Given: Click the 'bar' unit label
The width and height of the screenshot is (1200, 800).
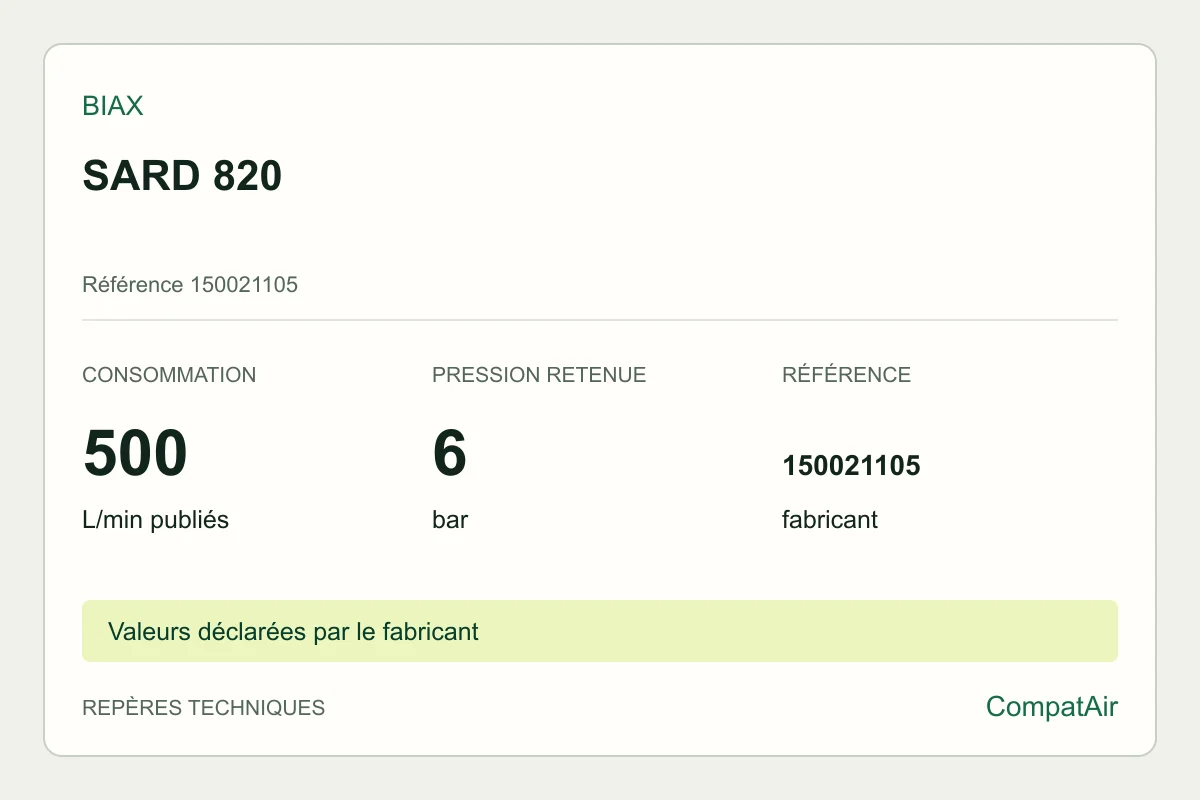Looking at the screenshot, I should (450, 520).
